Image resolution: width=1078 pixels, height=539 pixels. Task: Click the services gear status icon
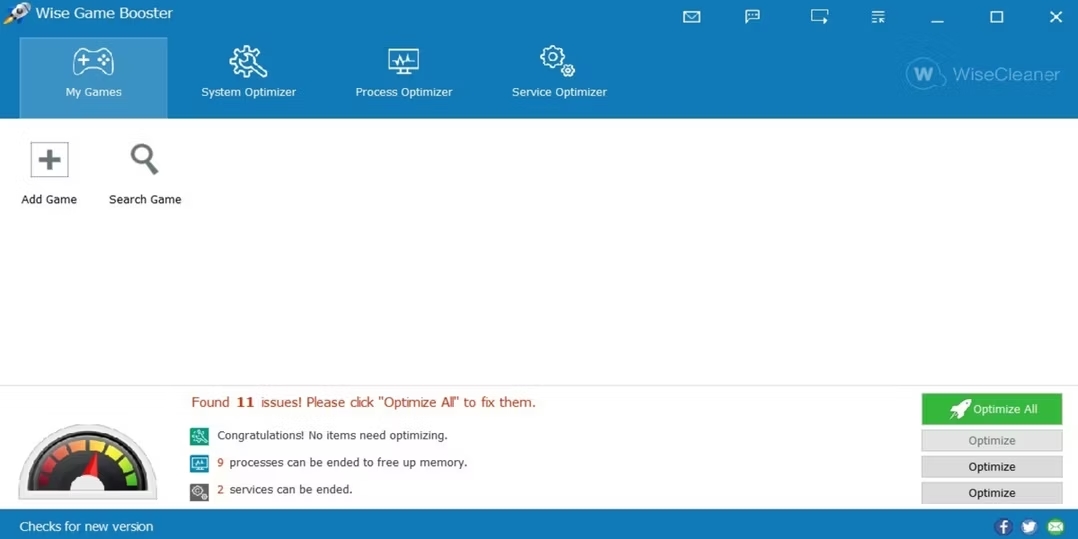click(199, 491)
